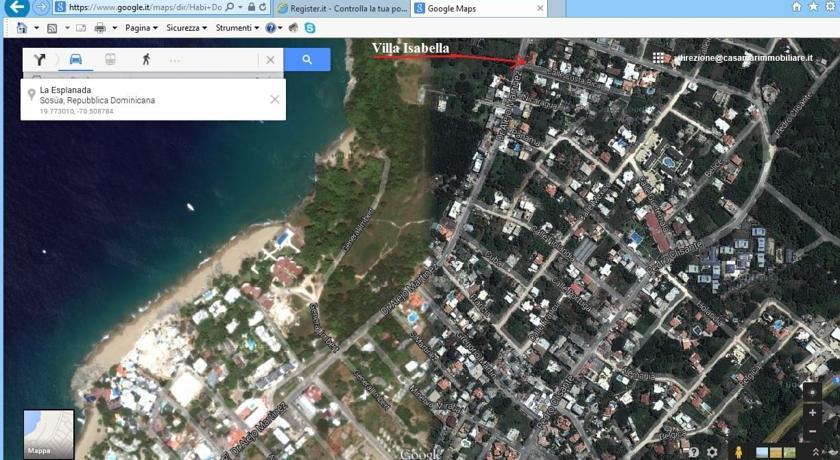The height and width of the screenshot is (460, 840).
Task: Click the blue Google Maps search button
Action: click(307, 60)
